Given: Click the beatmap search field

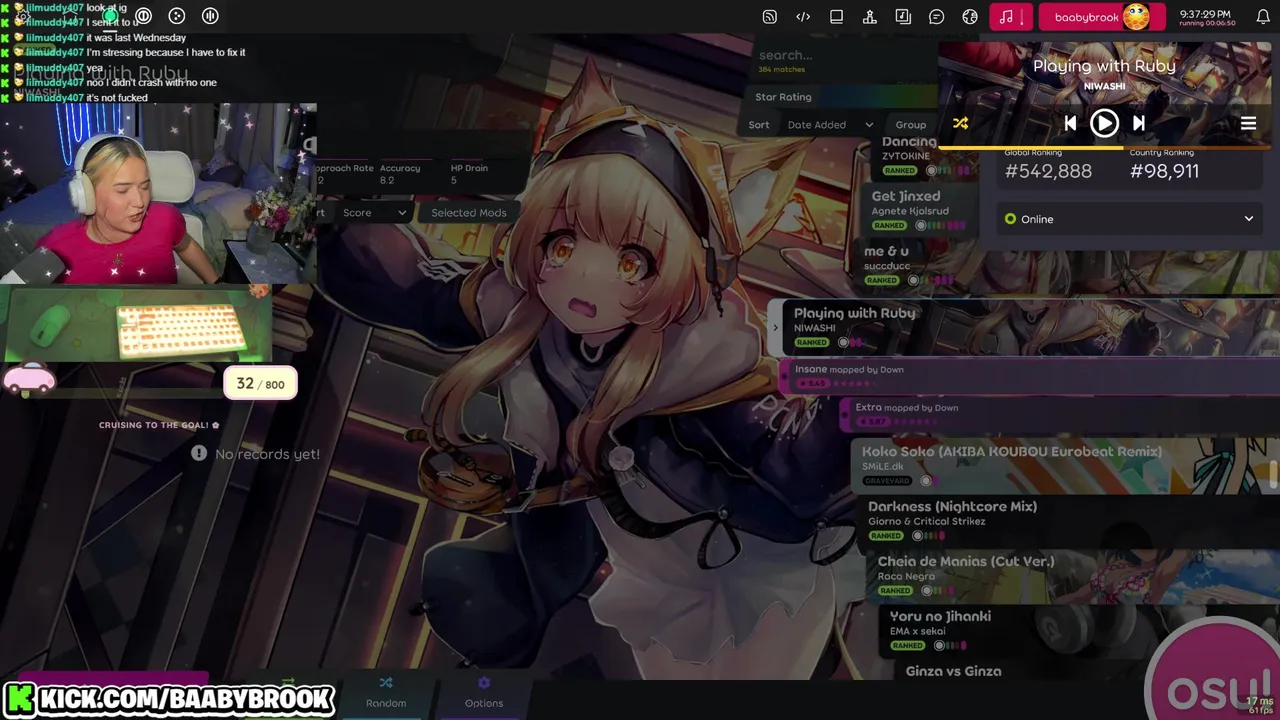Looking at the screenshot, I should [x=845, y=55].
